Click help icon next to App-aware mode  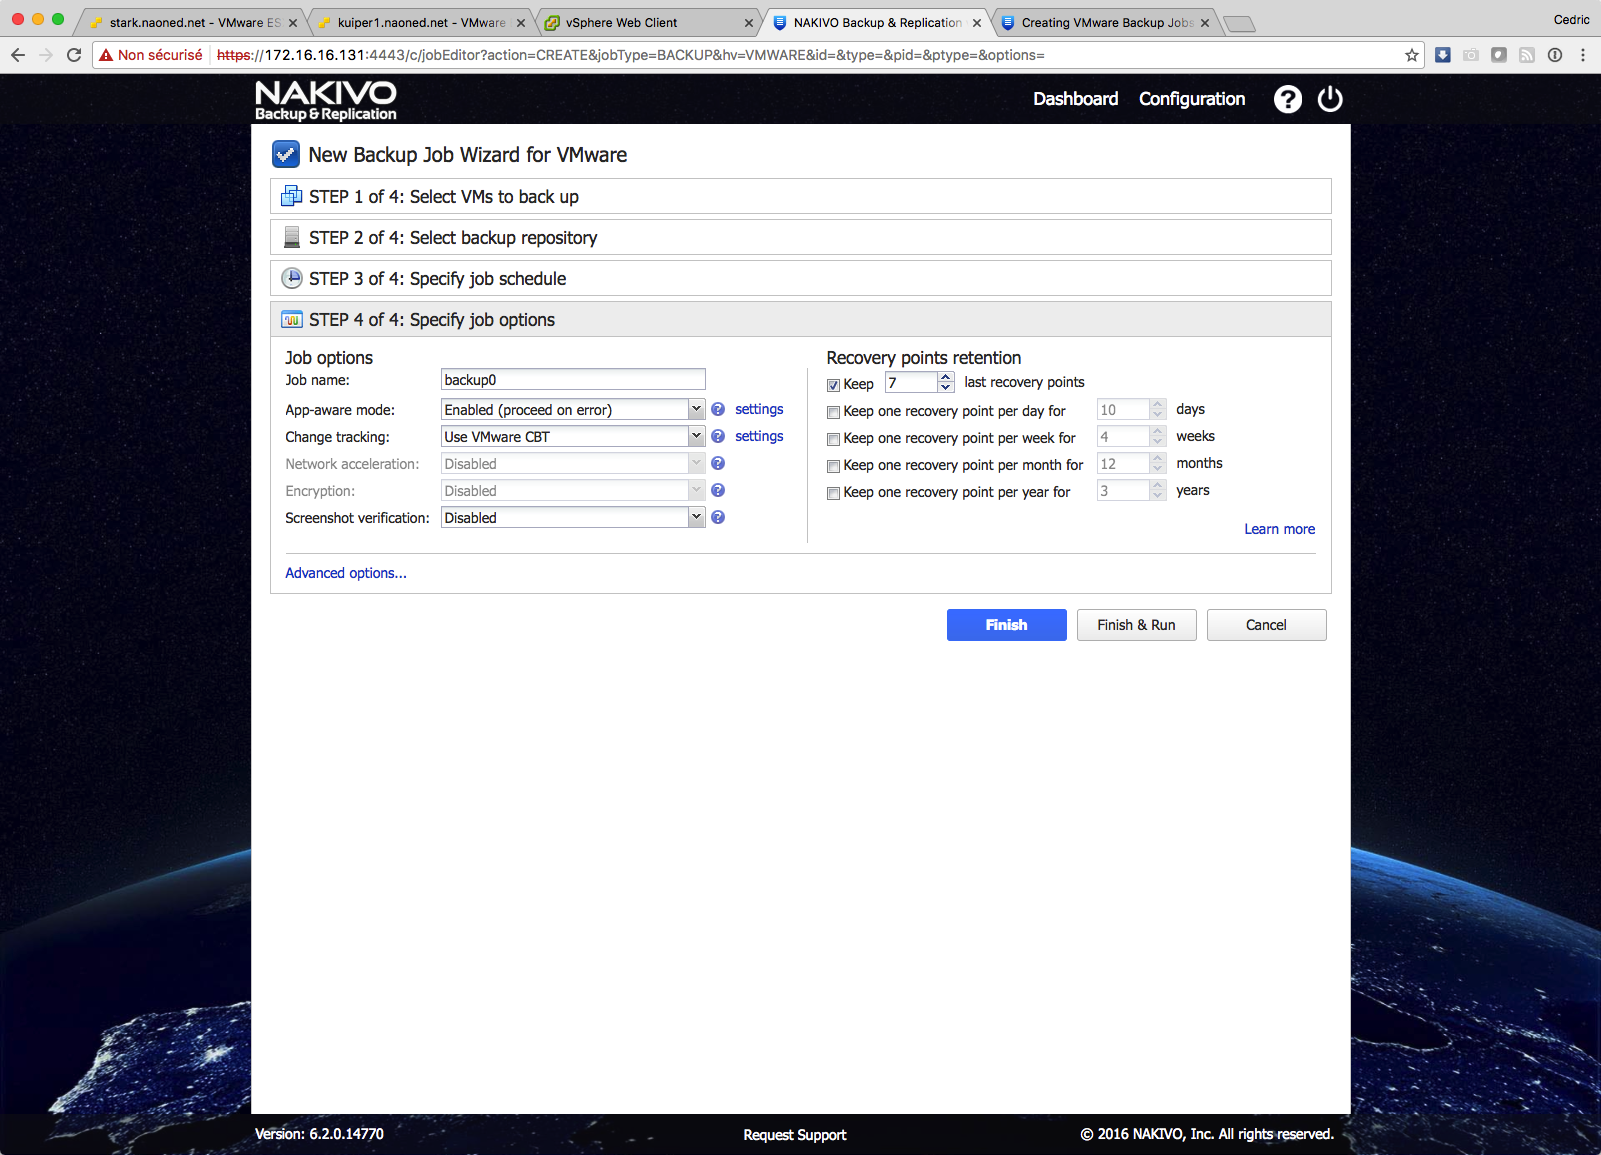tap(718, 410)
